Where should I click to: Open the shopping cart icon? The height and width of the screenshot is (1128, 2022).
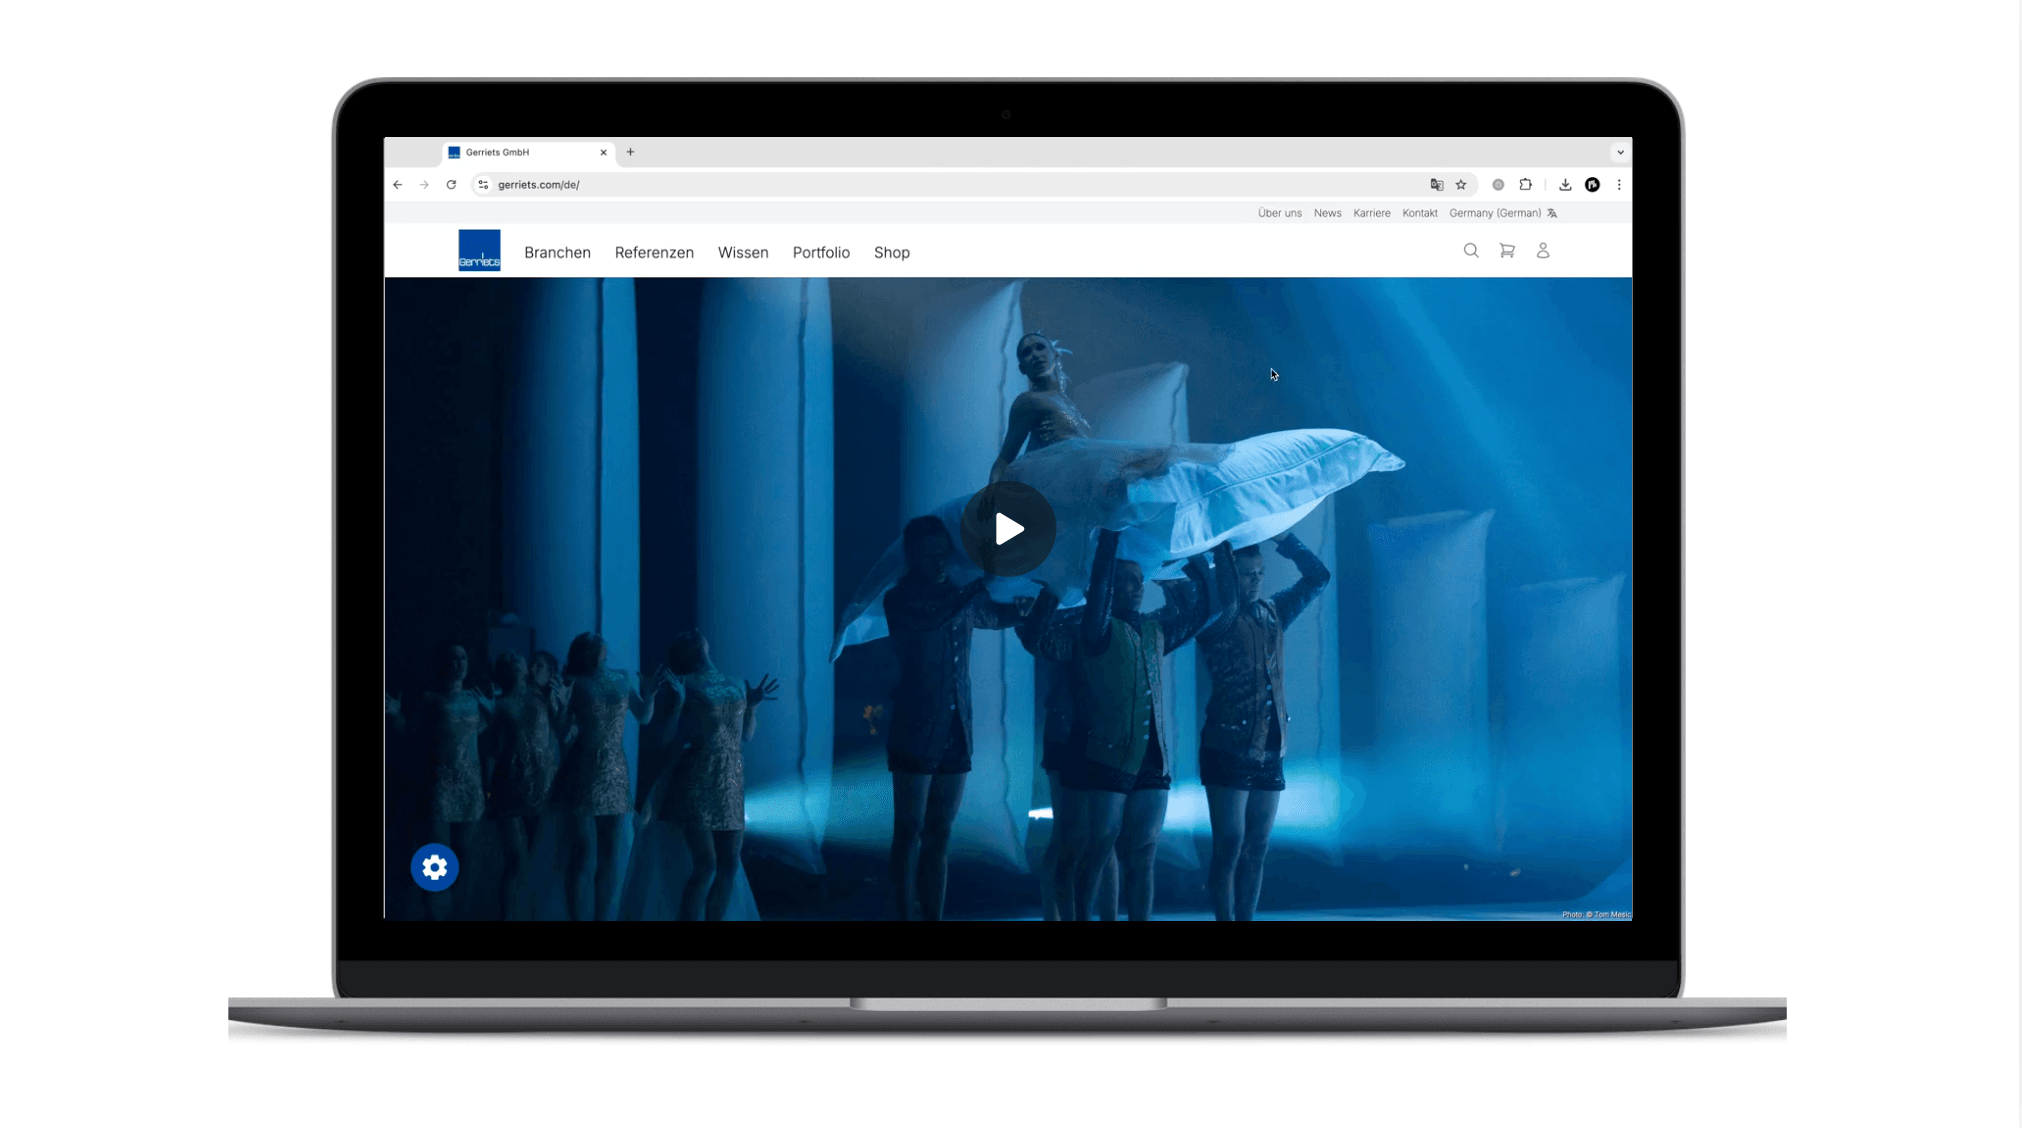(1506, 251)
